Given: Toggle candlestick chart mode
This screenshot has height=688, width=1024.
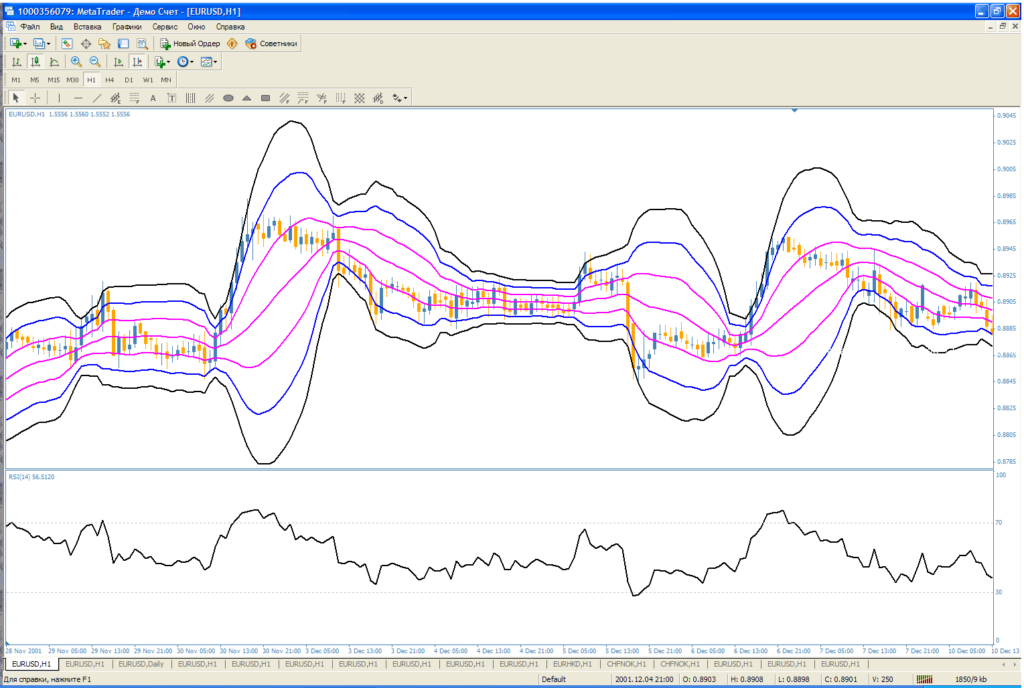Looking at the screenshot, I should coord(35,61).
